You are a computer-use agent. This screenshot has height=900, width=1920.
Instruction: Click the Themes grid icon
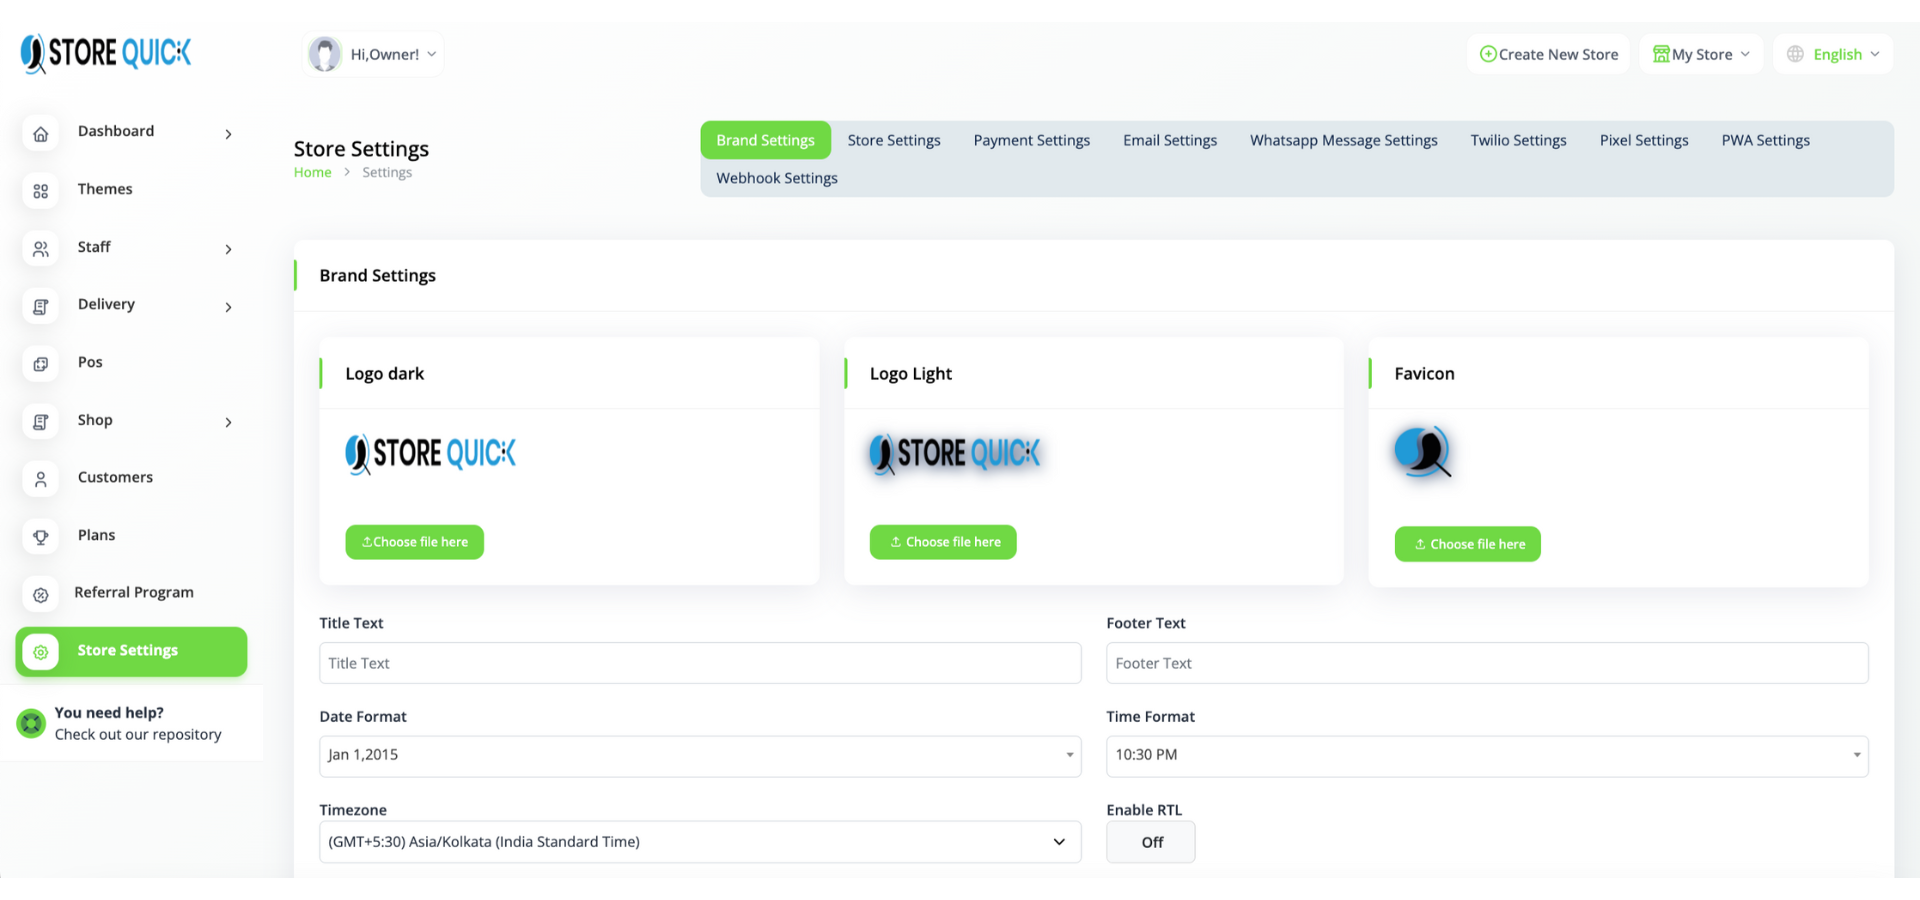41,191
